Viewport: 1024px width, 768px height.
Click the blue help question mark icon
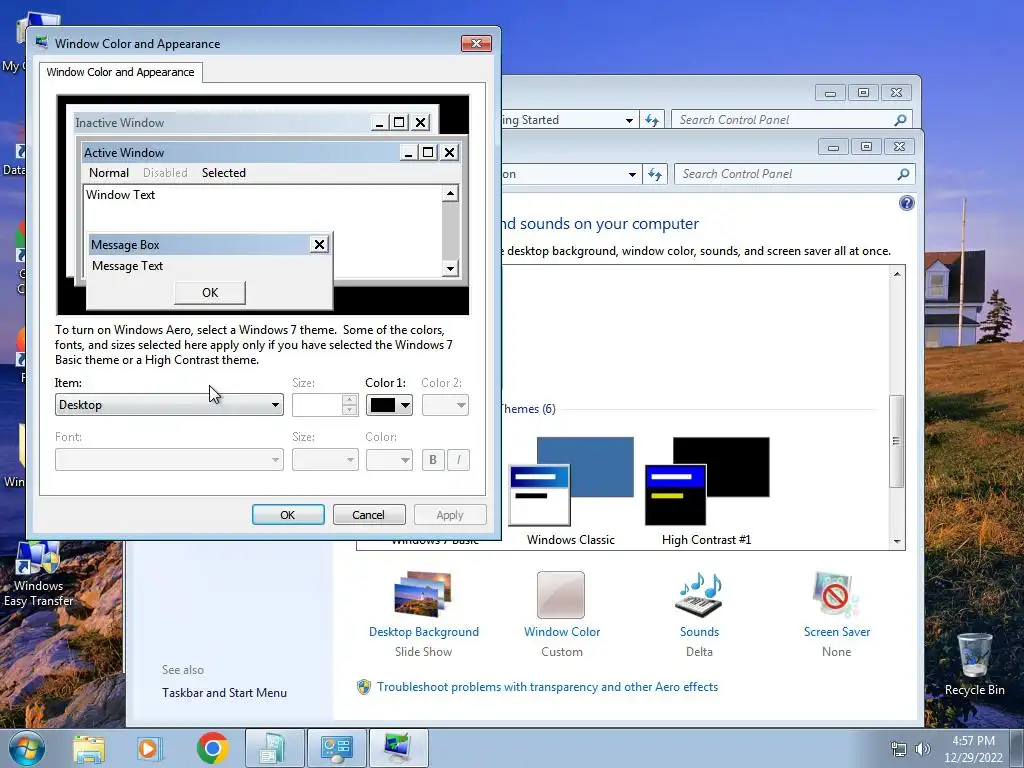[x=906, y=203]
